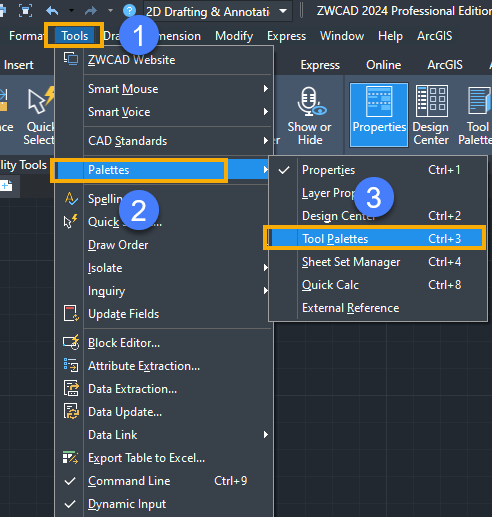Click the Spelling check icon in menu

(x=71, y=199)
